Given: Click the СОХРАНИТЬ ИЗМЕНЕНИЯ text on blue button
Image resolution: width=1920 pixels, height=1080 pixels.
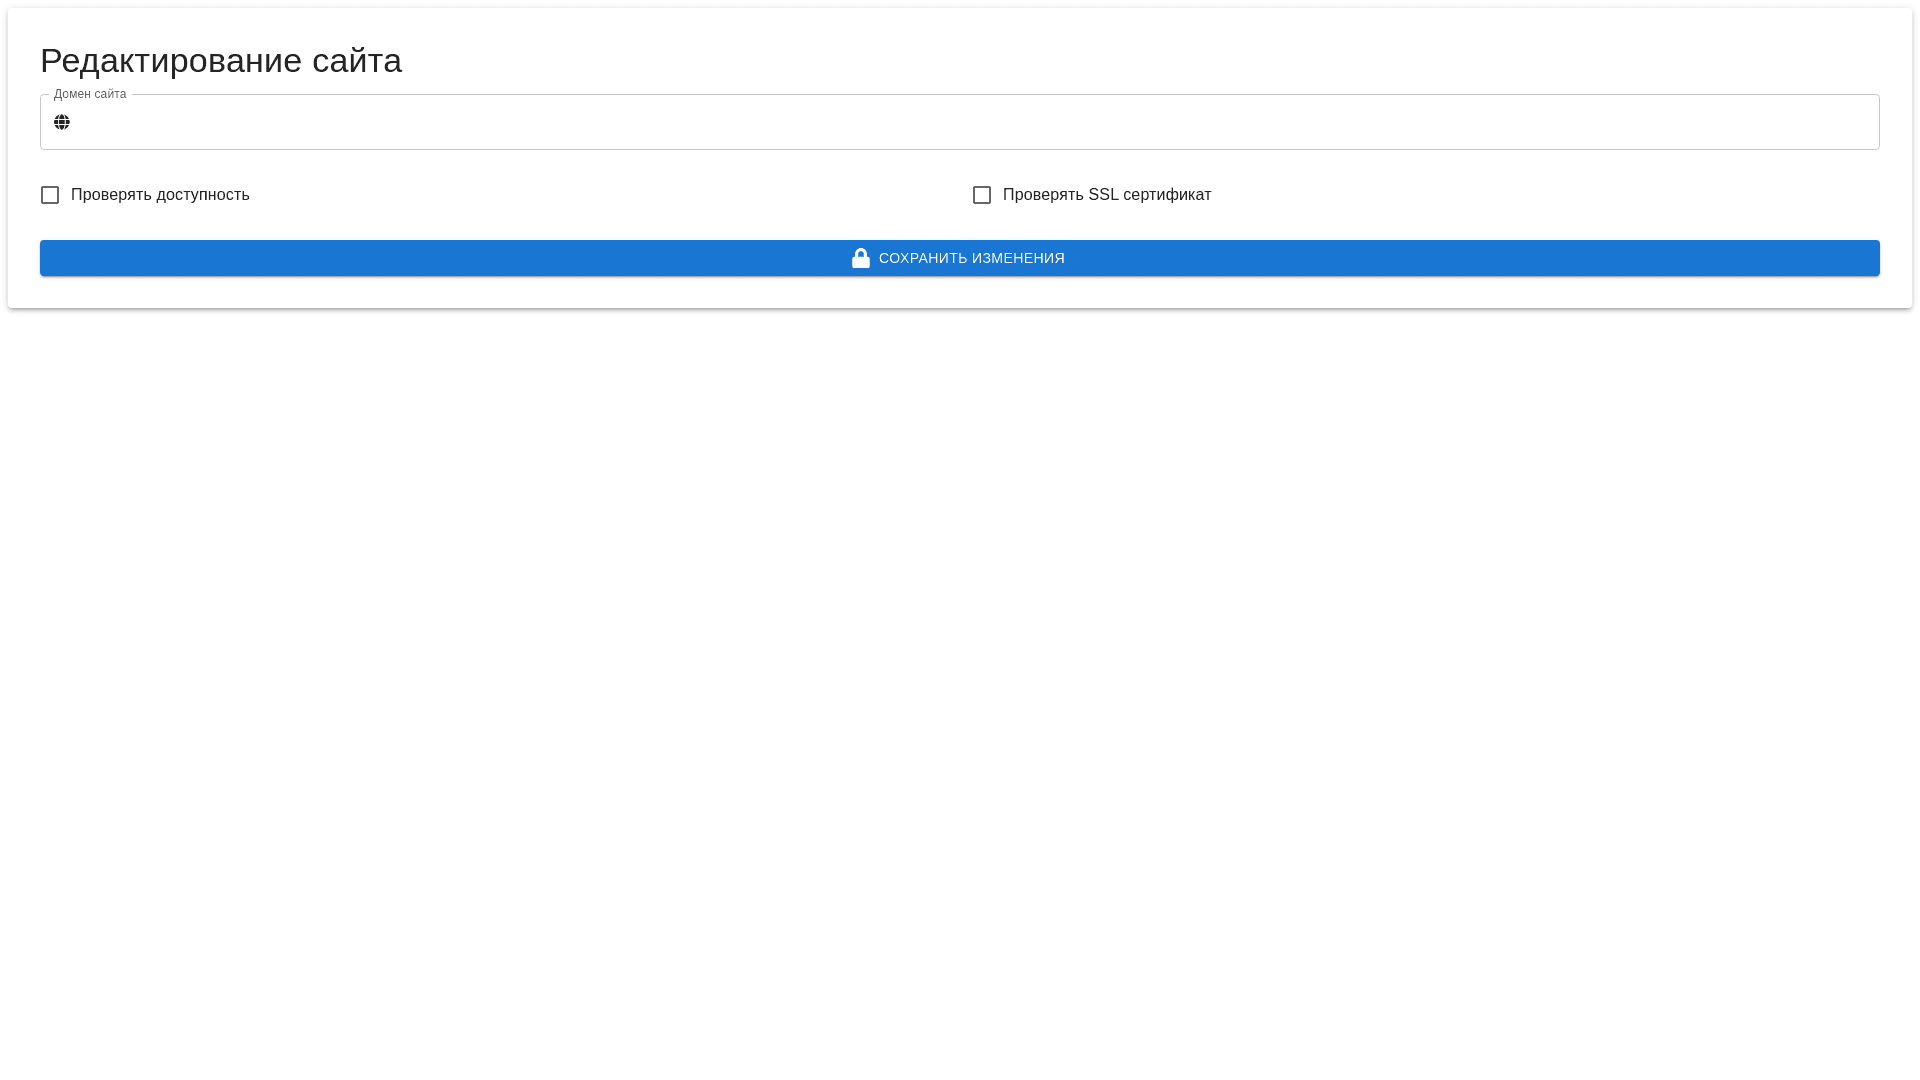Looking at the screenshot, I should tap(971, 258).
